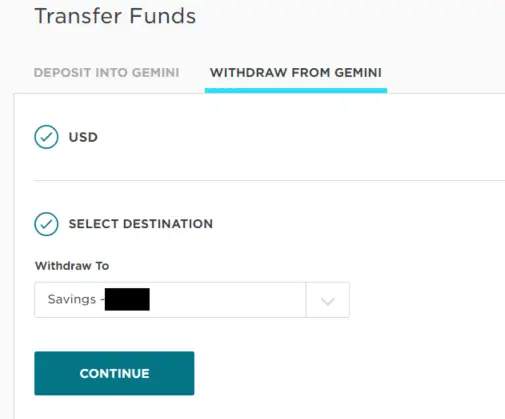
Task: Switch to the Deposit Into Gemini tab
Action: tap(107, 73)
